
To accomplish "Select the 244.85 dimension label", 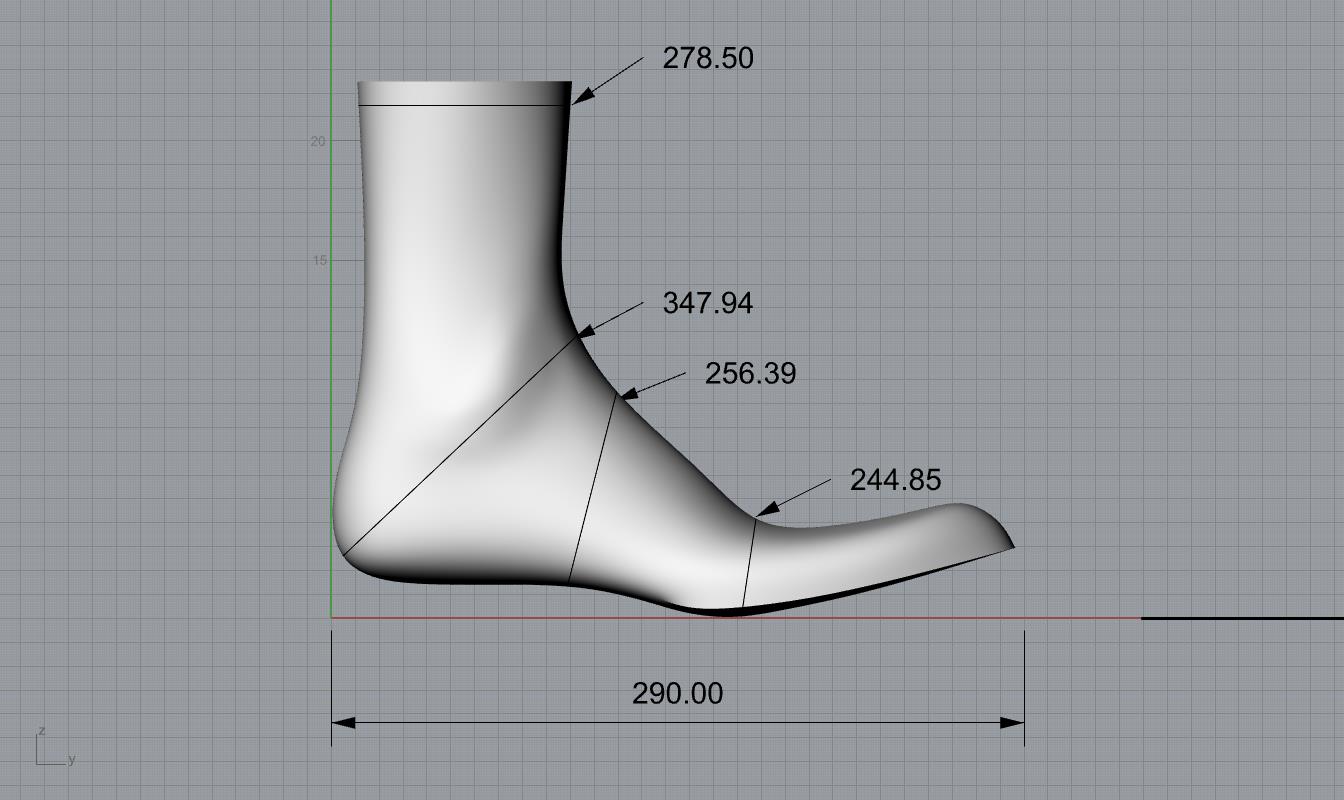I will [895, 480].
